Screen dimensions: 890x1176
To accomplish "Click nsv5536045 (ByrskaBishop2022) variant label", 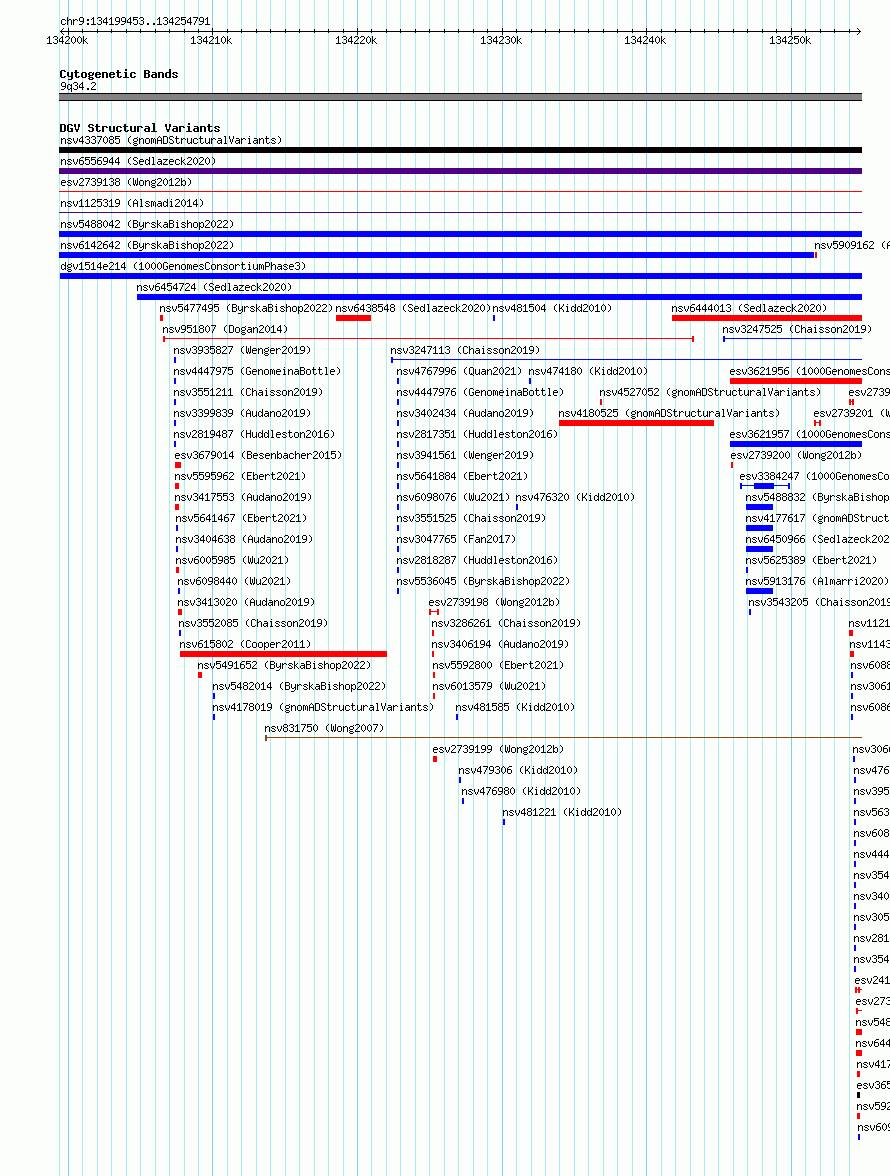I will (483, 581).
